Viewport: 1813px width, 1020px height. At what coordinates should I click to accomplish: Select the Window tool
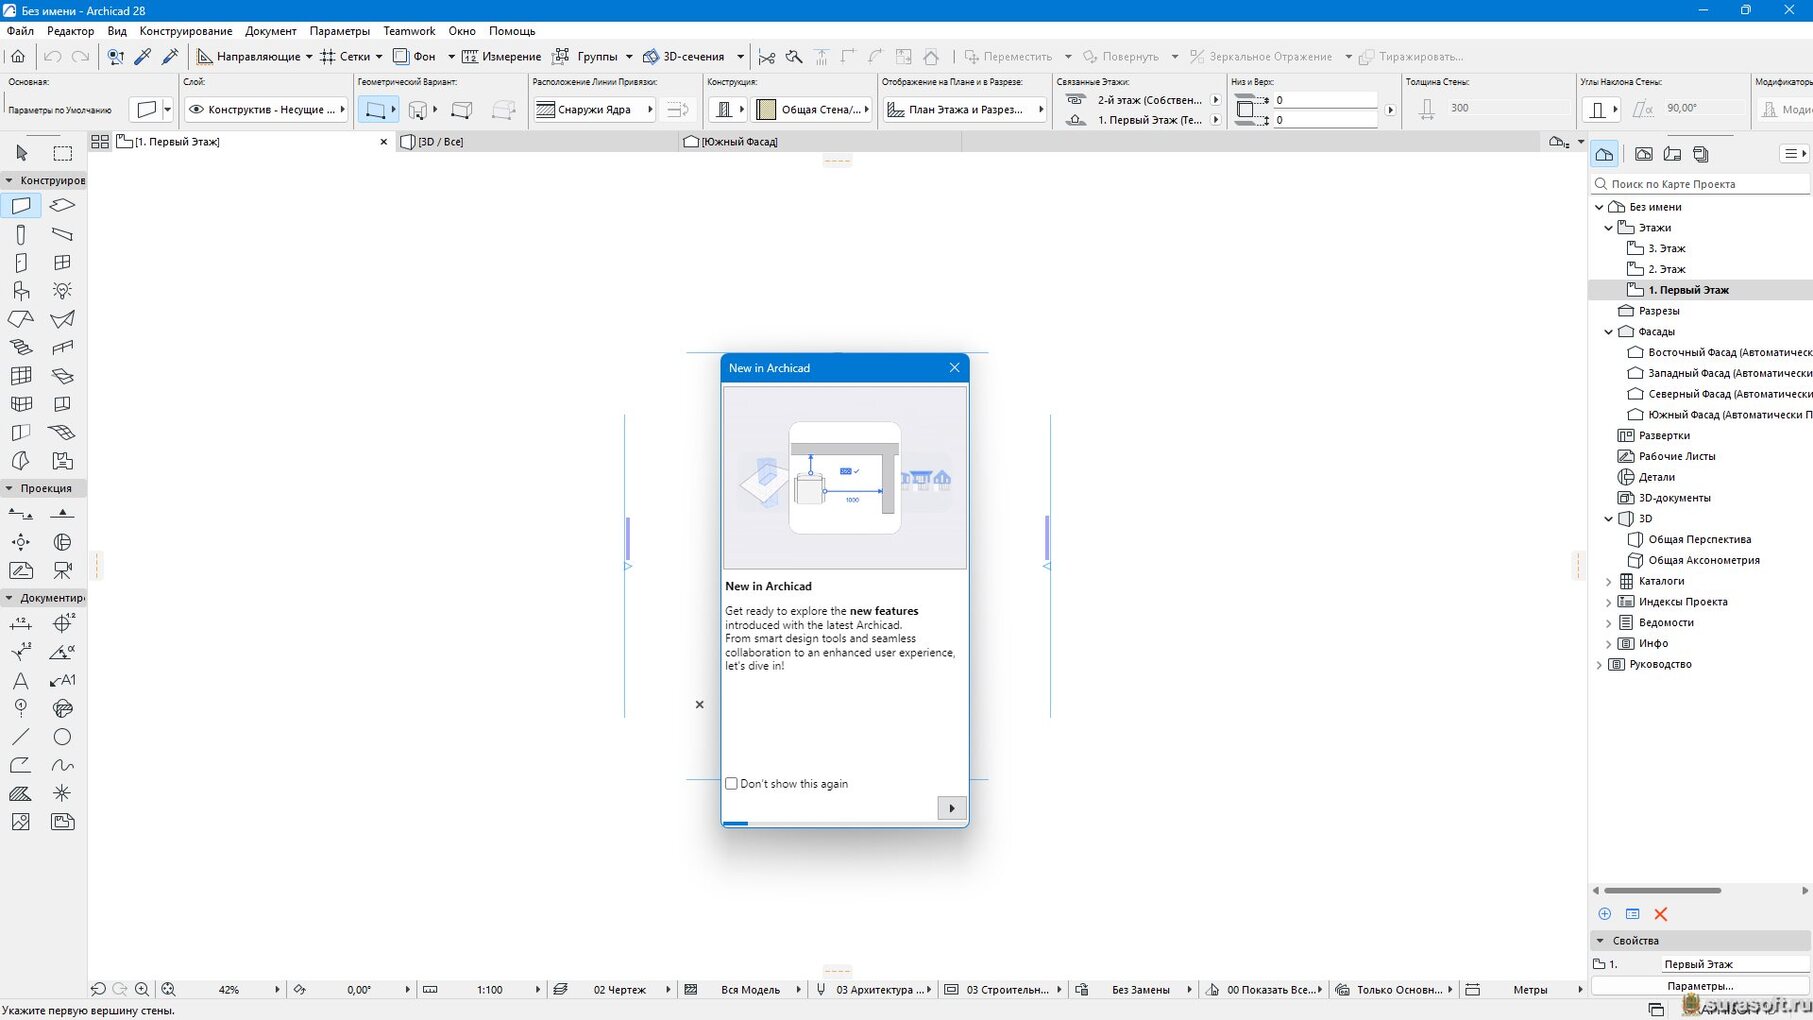coord(62,262)
